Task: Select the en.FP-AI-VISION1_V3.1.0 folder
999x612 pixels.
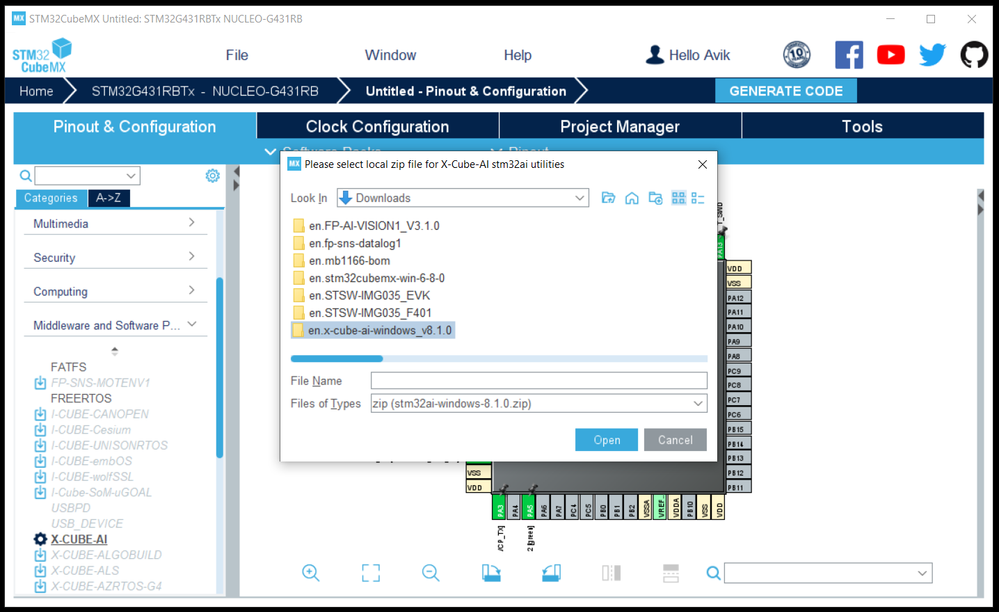Action: (366, 226)
